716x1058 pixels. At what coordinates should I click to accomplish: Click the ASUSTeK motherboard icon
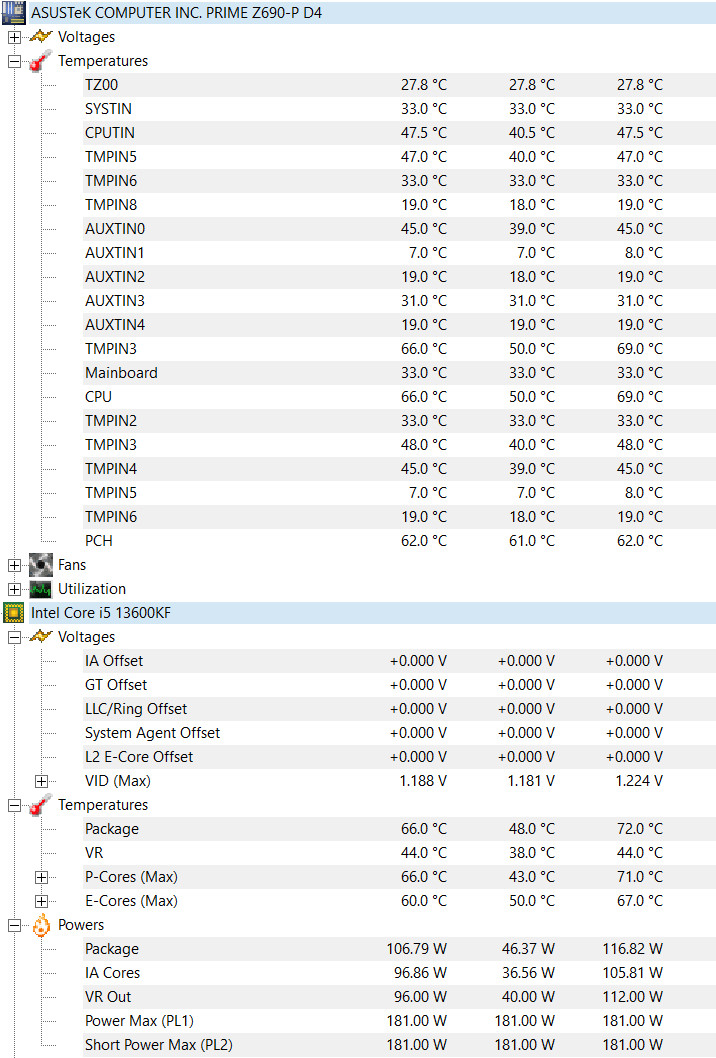pyautogui.click(x=13, y=12)
